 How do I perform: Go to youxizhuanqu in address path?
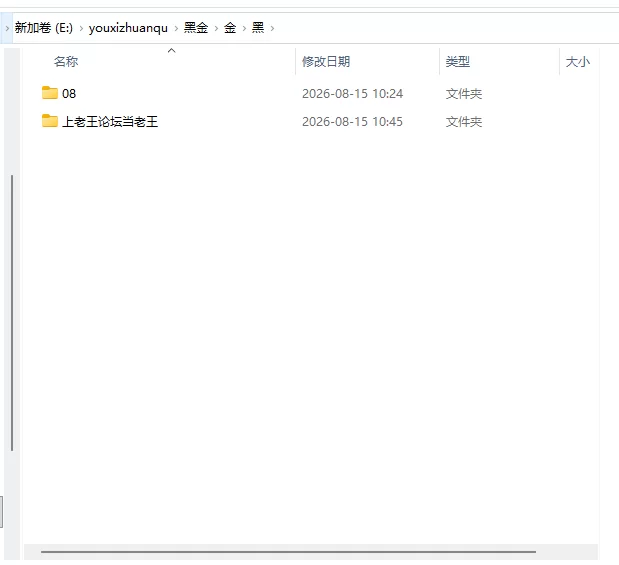point(128,28)
